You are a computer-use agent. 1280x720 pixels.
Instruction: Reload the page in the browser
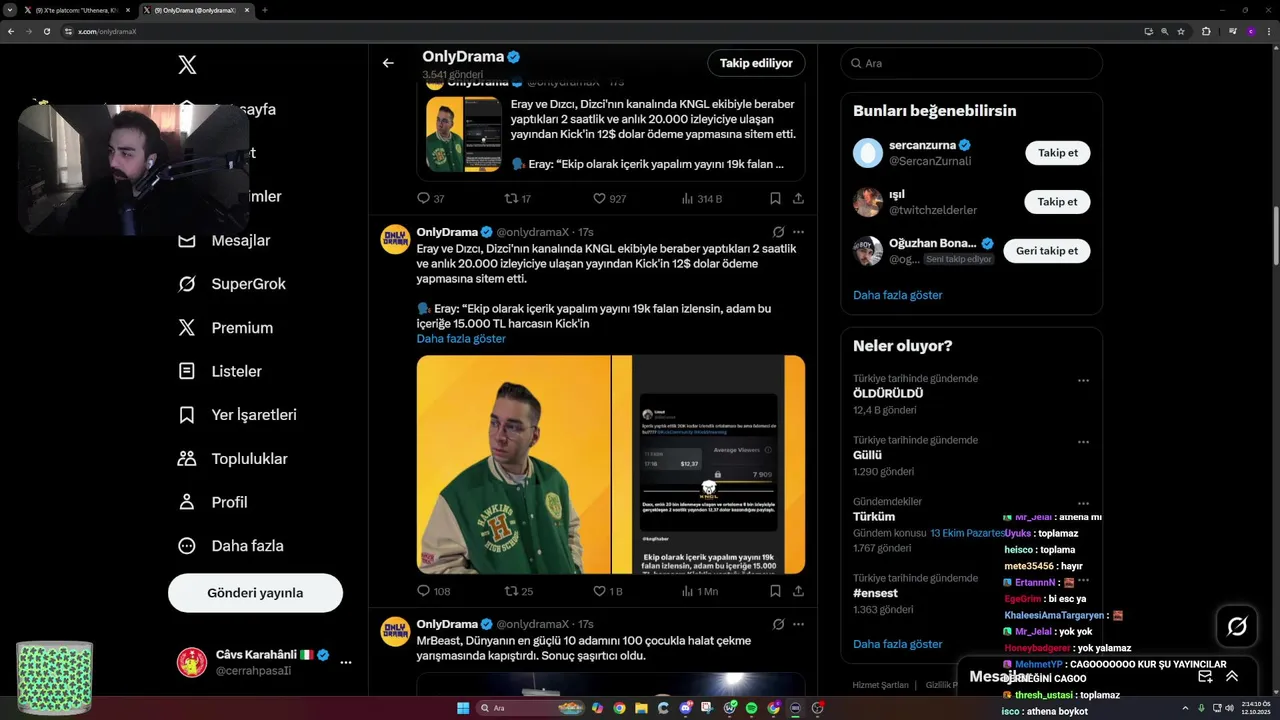pyautogui.click(x=46, y=31)
